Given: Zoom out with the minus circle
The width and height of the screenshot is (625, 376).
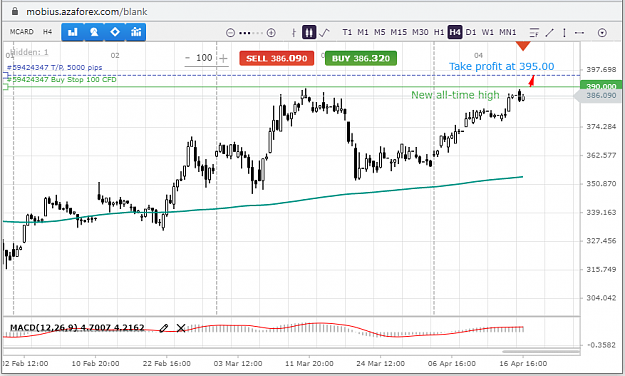Looking at the screenshot, I should (230, 33).
